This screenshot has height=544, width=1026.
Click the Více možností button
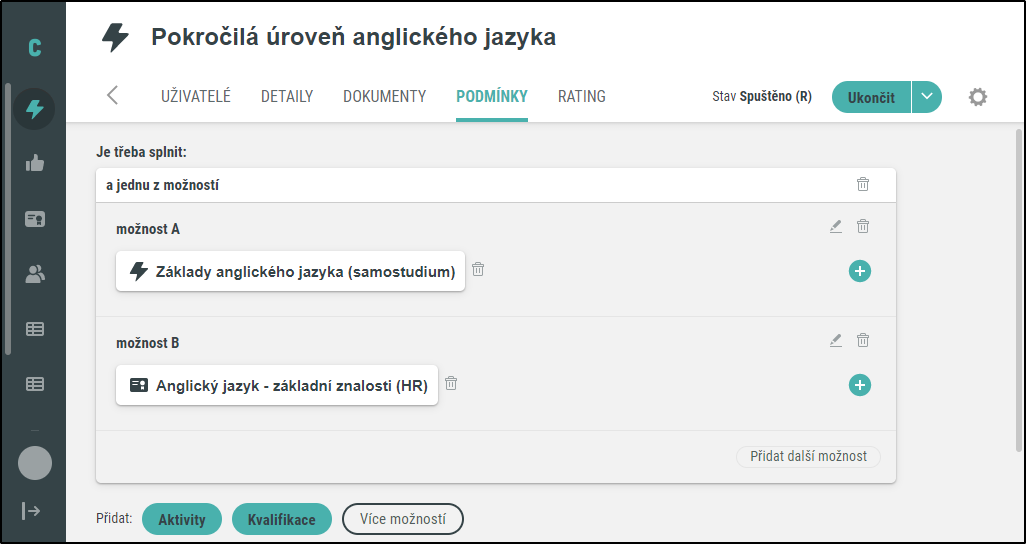(403, 520)
